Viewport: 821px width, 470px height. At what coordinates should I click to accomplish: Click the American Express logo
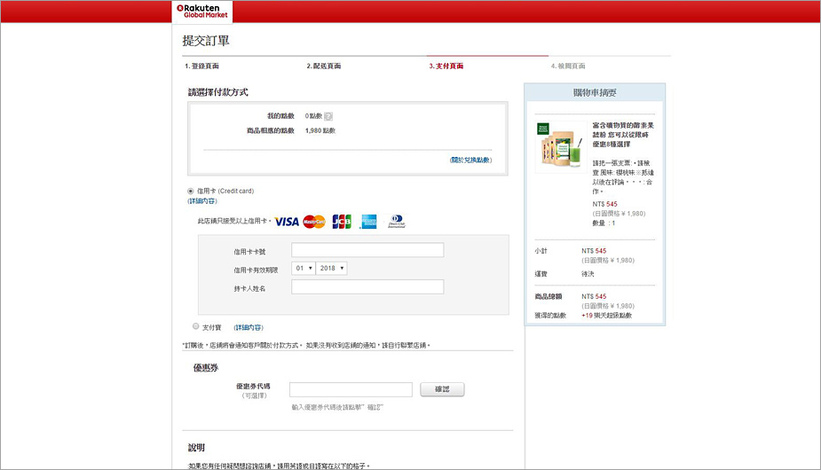coord(368,221)
